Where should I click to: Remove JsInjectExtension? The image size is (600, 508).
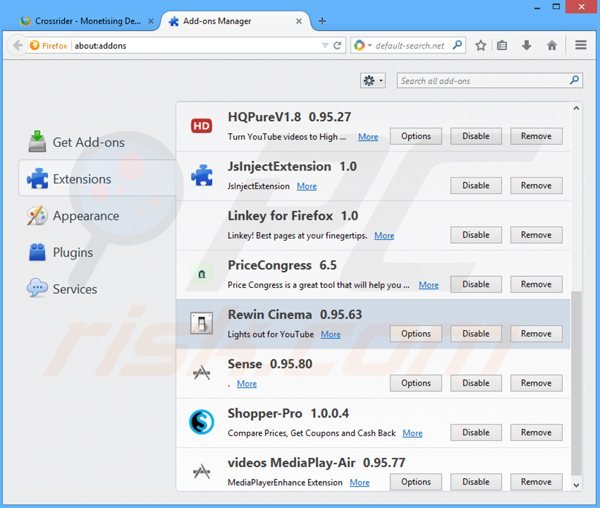coord(536,186)
